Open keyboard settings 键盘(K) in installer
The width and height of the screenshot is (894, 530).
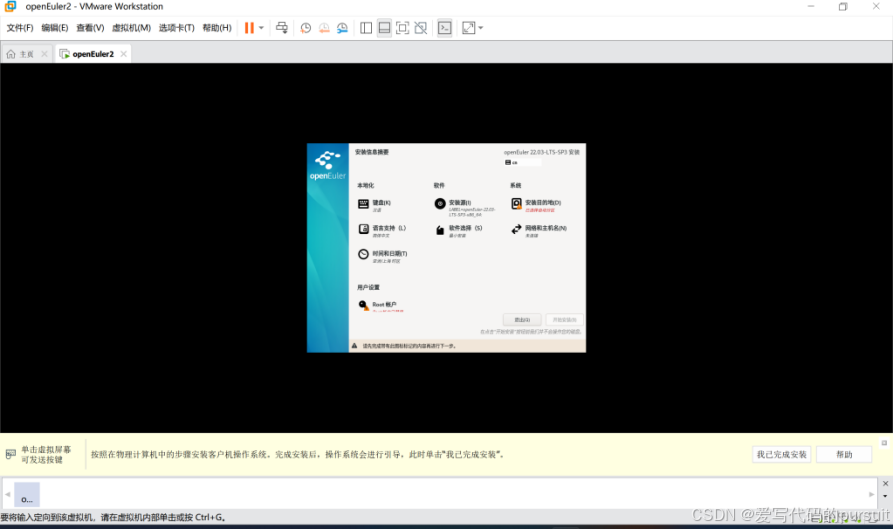click(375, 205)
